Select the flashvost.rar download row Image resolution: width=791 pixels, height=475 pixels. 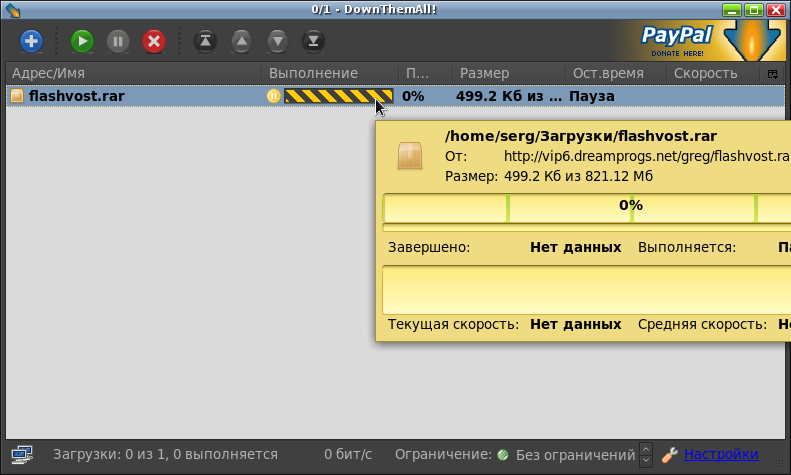point(396,96)
